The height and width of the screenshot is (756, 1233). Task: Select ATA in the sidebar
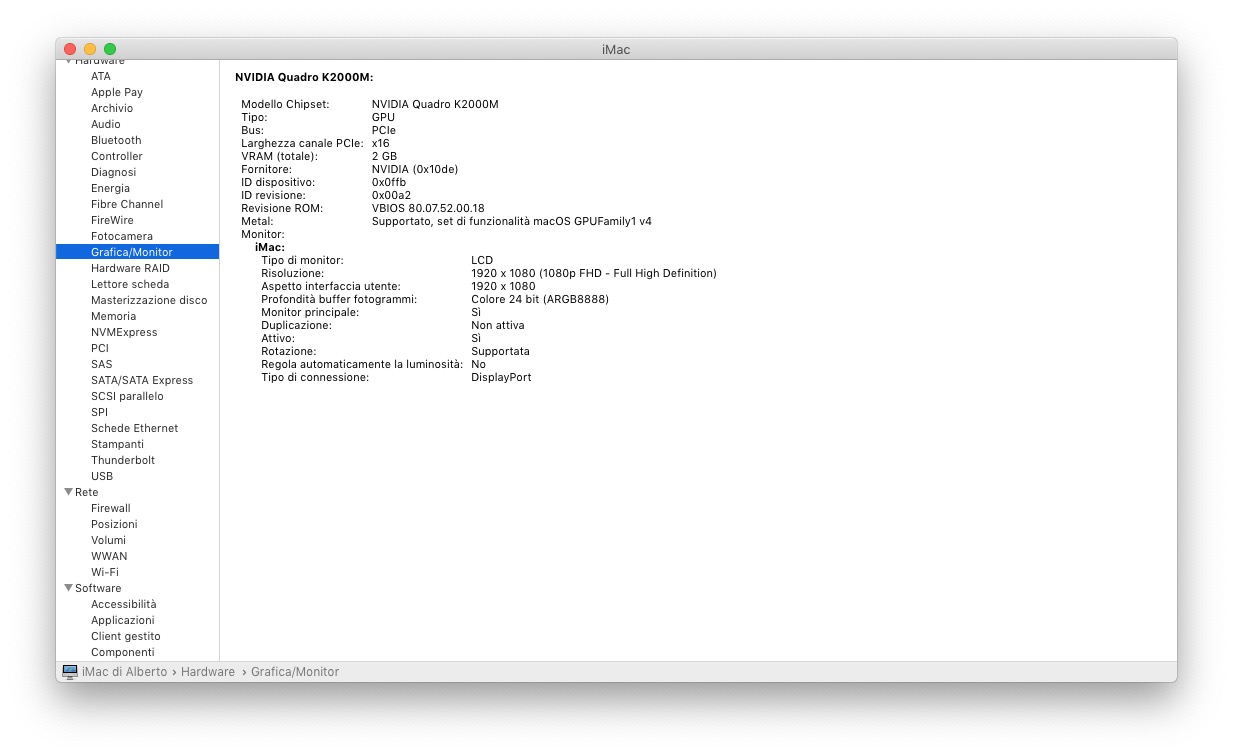point(101,76)
